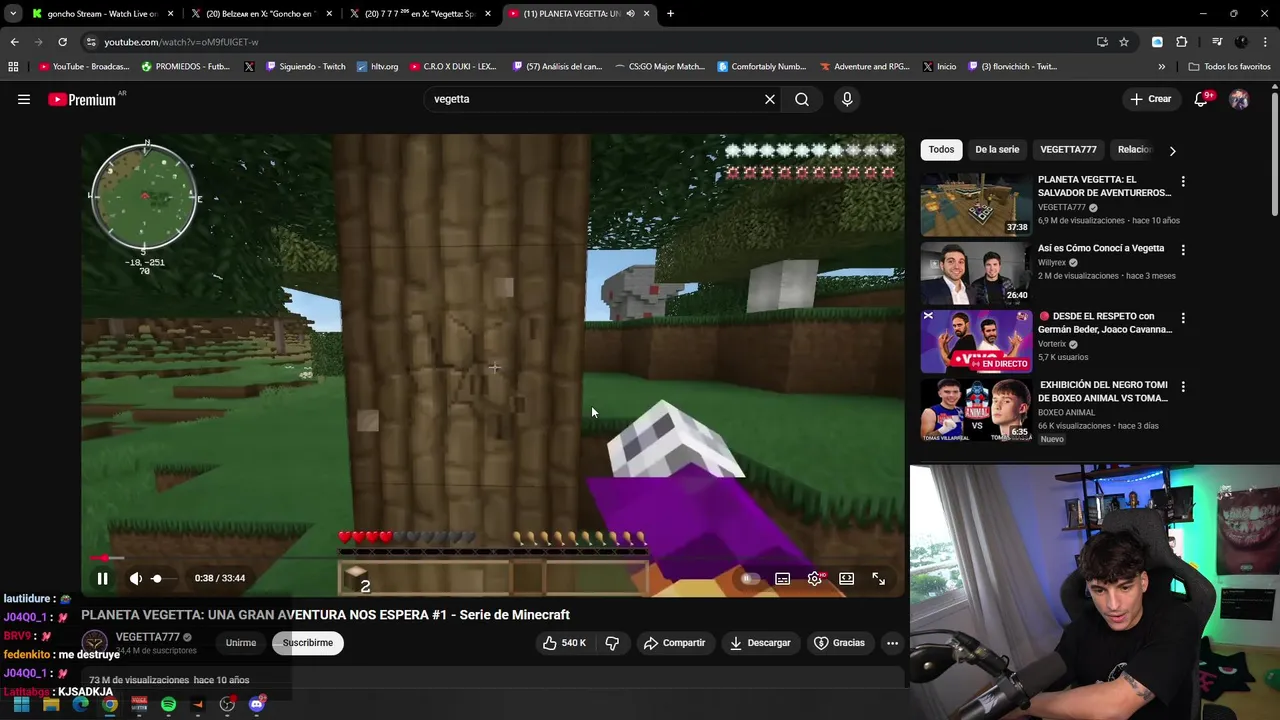Open the YouTube hamburger guide menu
This screenshot has height=720, width=1280.
coord(24,99)
